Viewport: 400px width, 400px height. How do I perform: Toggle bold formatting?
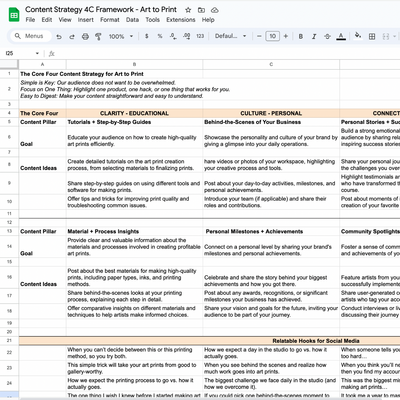click(301, 36)
